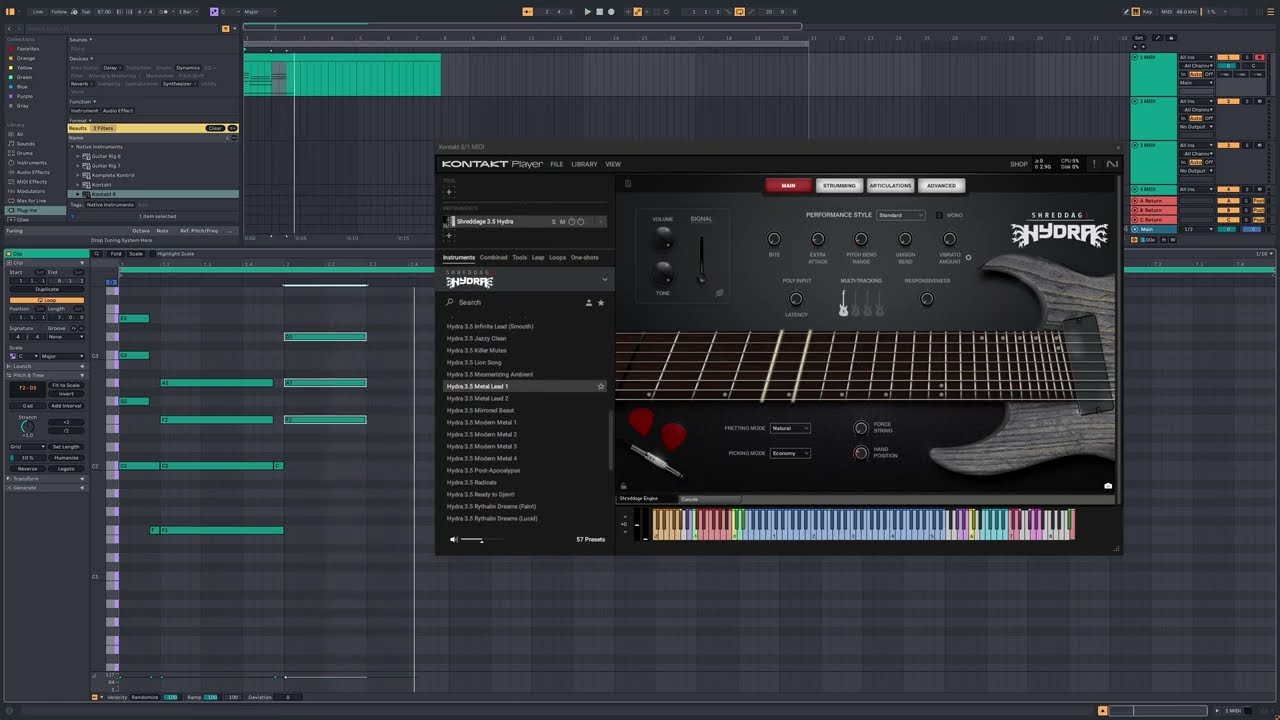Show Kontakt favorites with the star filter
The width and height of the screenshot is (1280, 720).
[601, 302]
